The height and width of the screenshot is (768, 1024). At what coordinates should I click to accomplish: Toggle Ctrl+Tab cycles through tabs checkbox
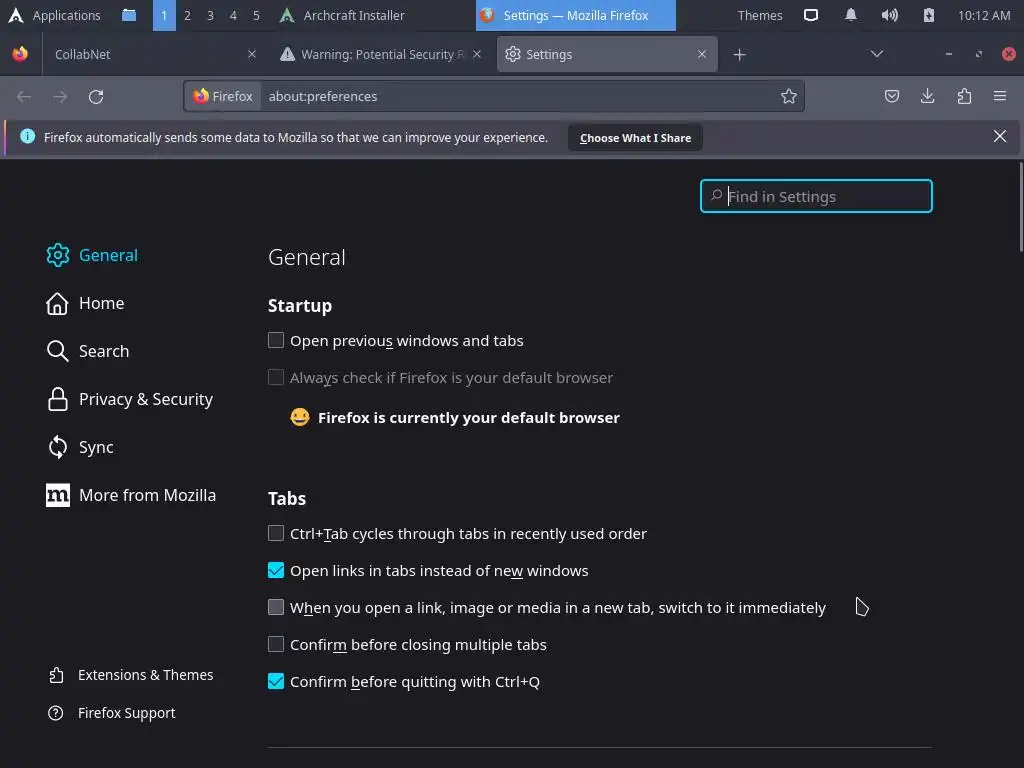pos(276,534)
